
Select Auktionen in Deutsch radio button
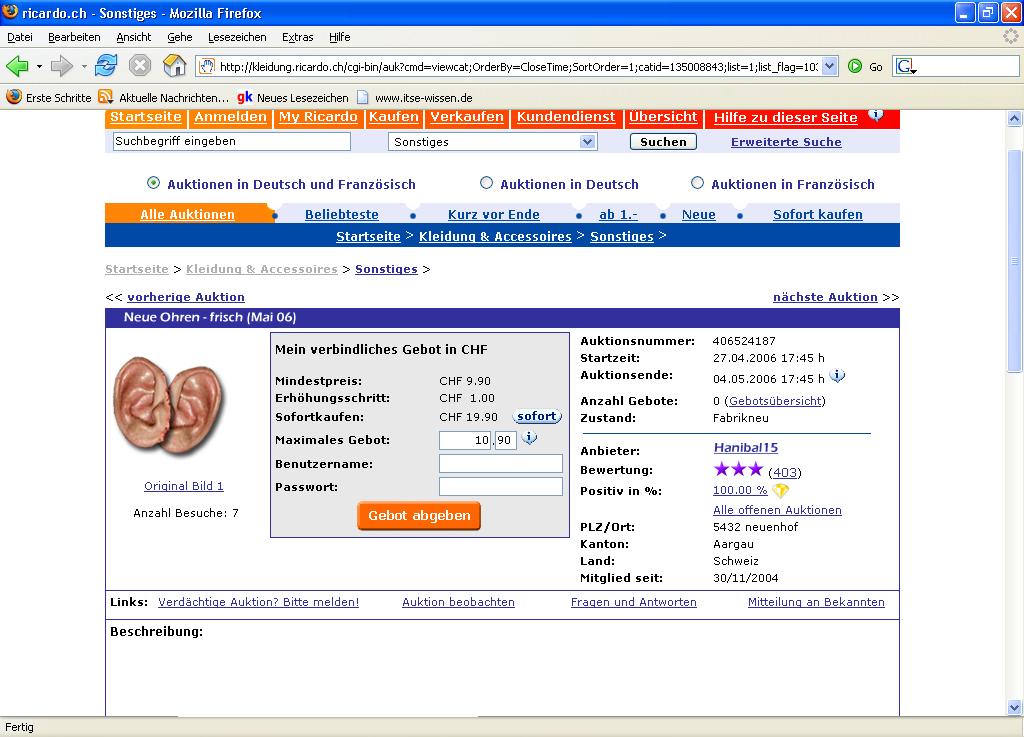487,183
